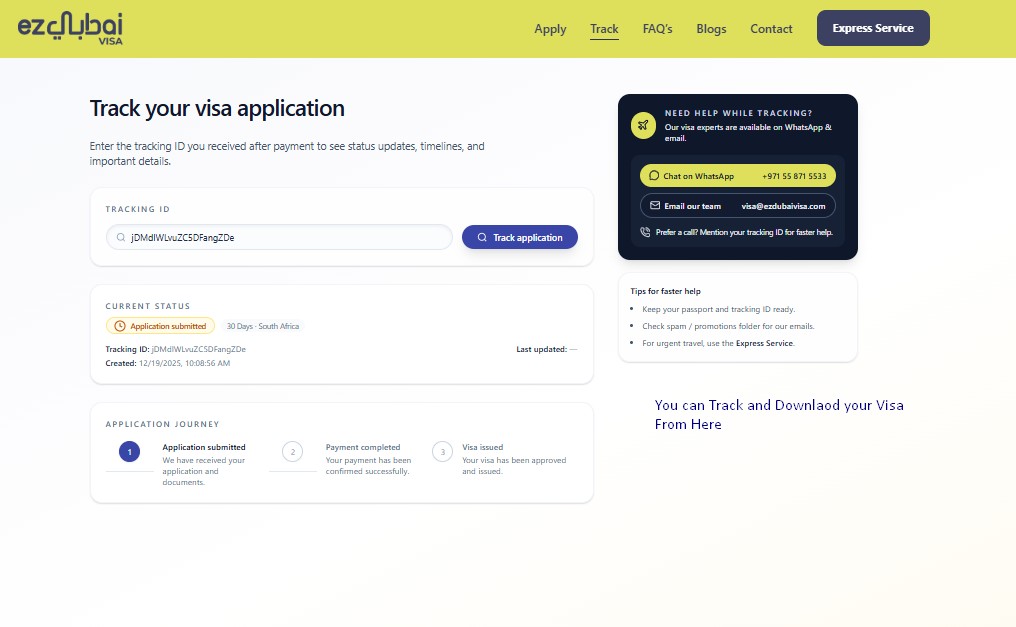Click the airplane icon in help panel
Image resolution: width=1016 pixels, height=627 pixels.
tap(644, 125)
